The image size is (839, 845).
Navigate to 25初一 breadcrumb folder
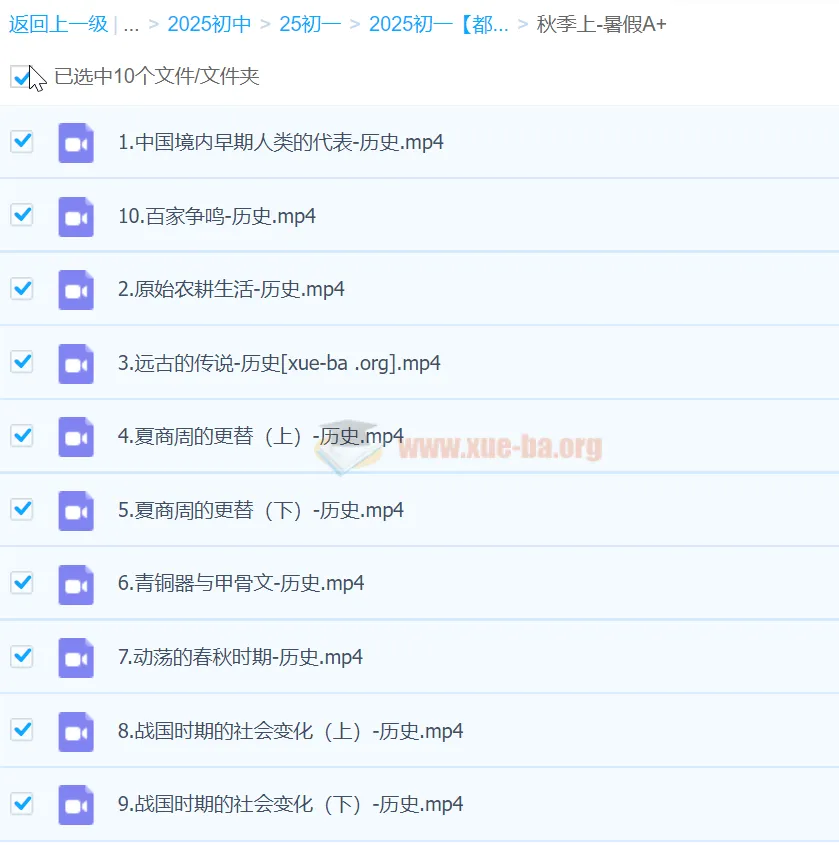[309, 24]
